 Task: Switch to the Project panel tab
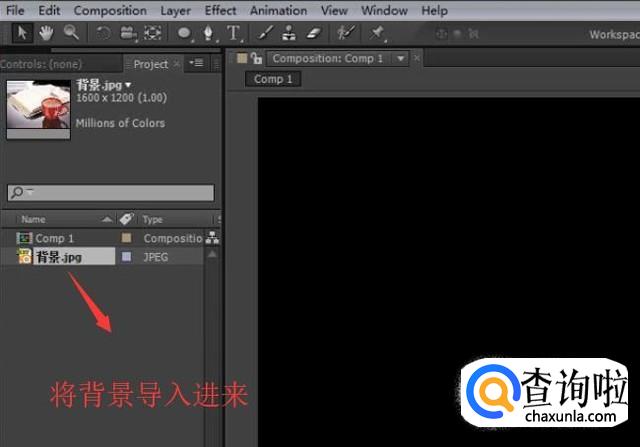(151, 64)
